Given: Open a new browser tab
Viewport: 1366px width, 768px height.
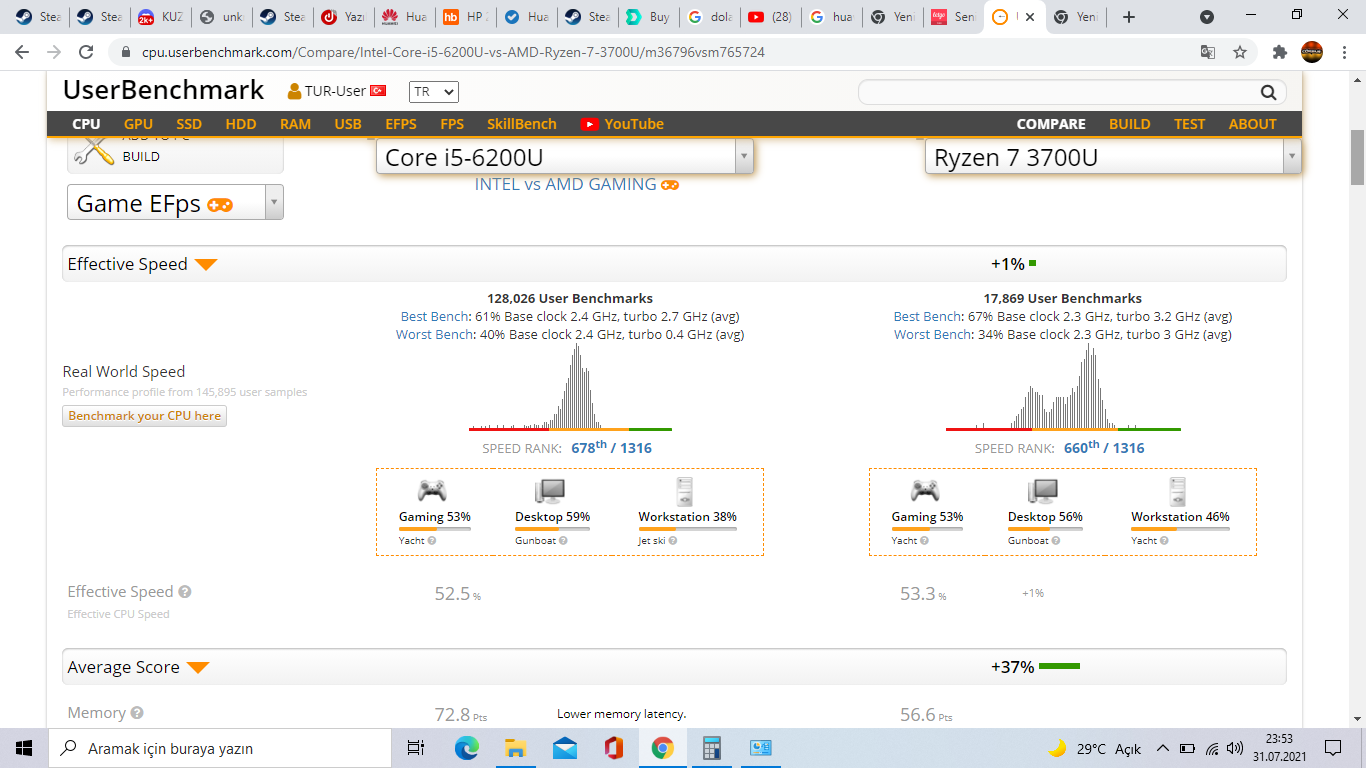Looking at the screenshot, I should 1129,17.
